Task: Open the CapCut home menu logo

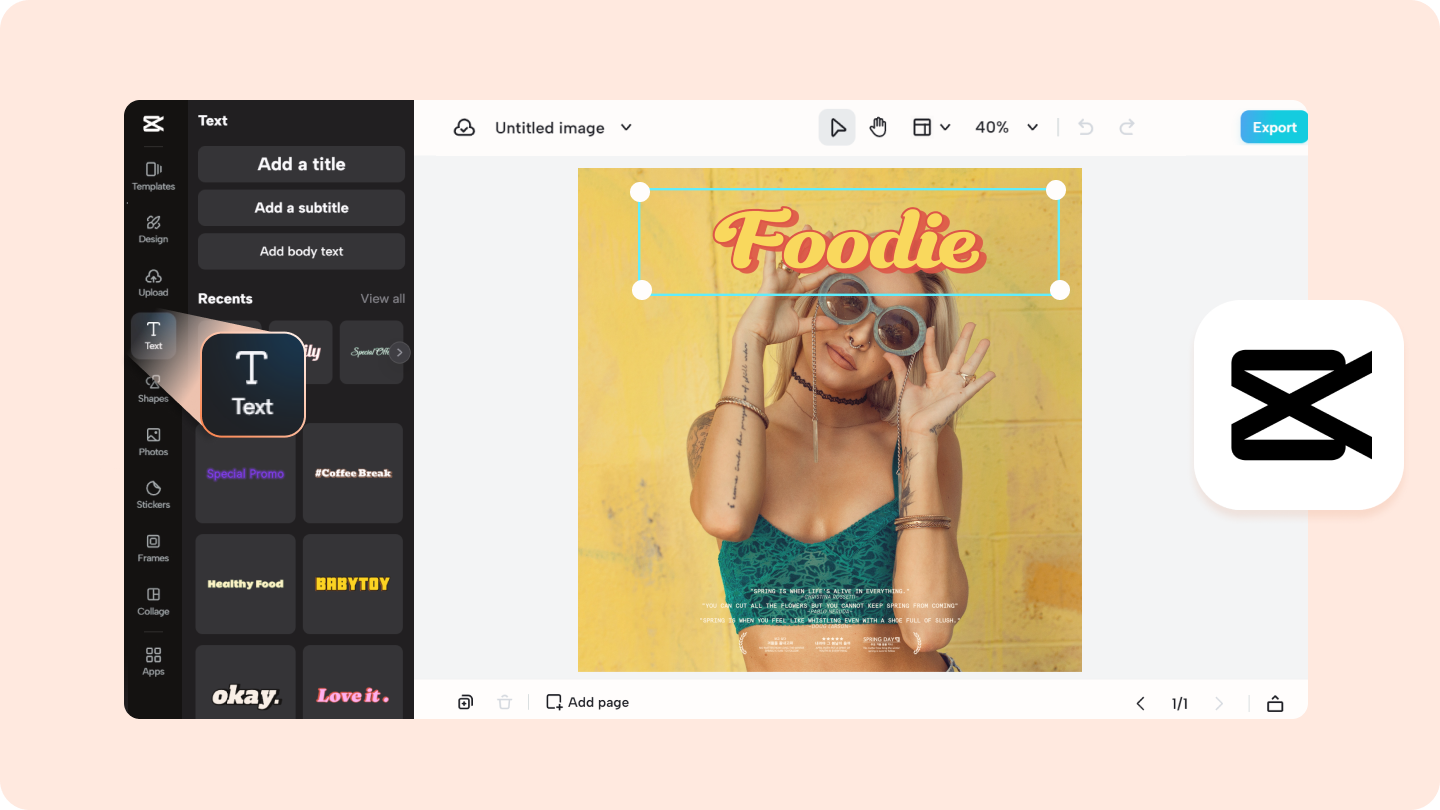Action: point(153,124)
